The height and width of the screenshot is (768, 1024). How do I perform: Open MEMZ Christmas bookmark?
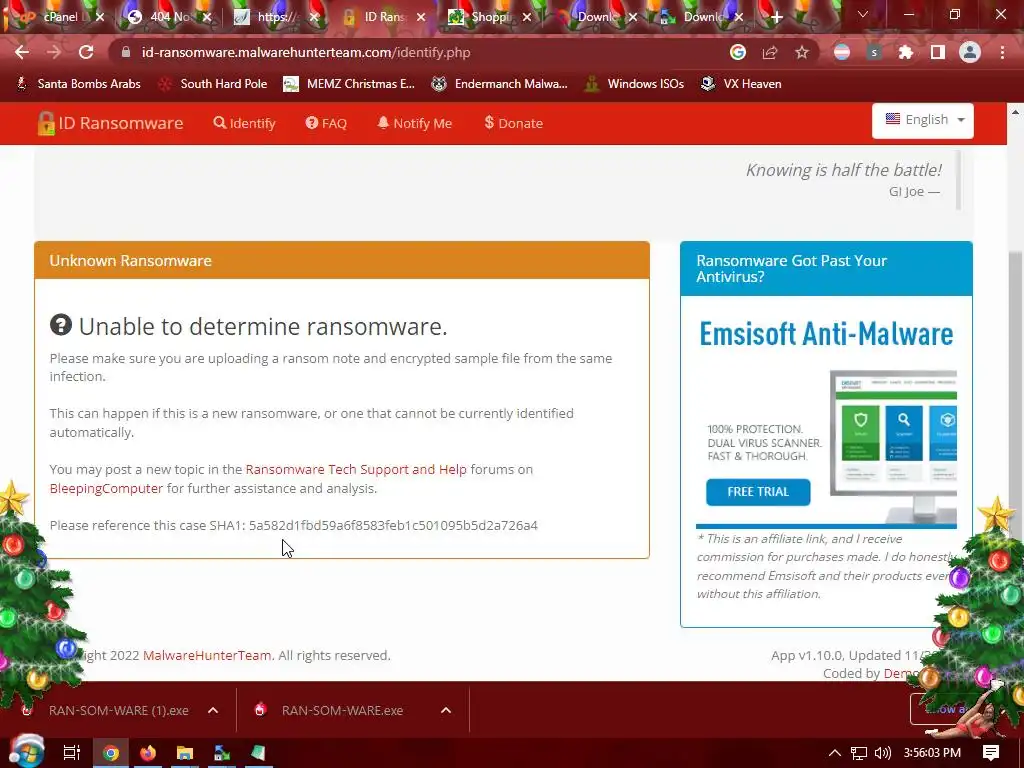[x=349, y=84]
